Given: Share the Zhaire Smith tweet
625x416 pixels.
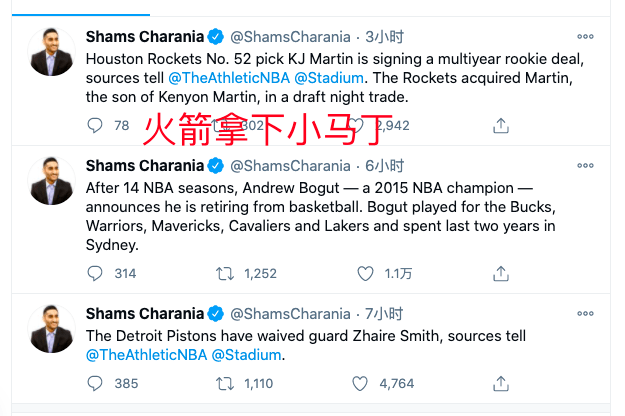Looking at the screenshot, I should (x=501, y=384).
